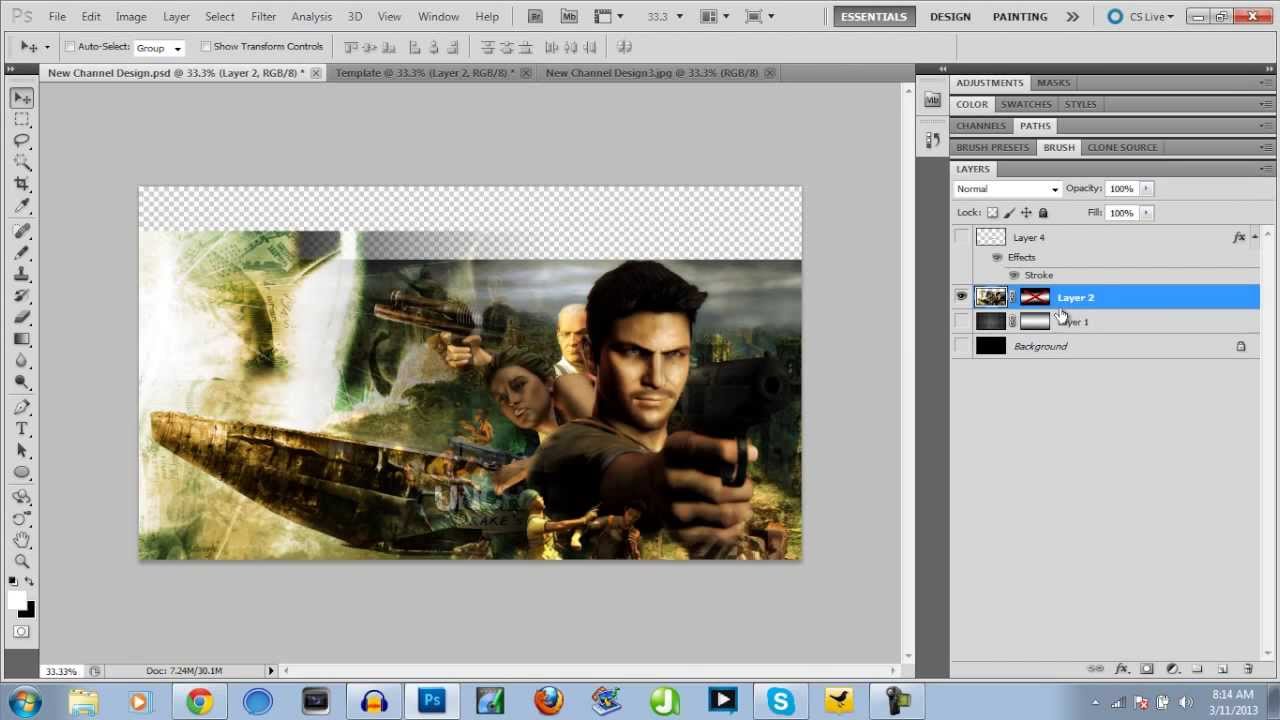Select the Quick Selection tool

point(22,163)
